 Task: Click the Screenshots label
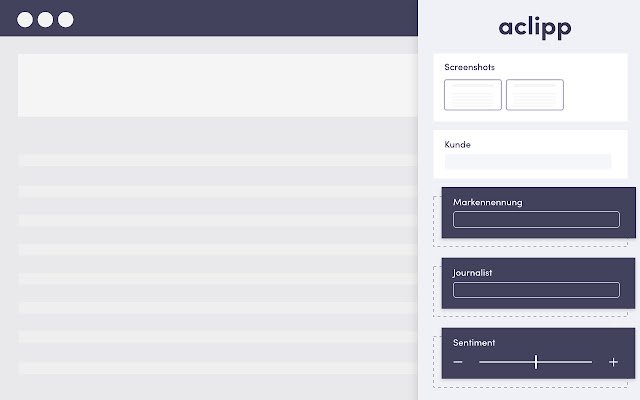(x=469, y=67)
